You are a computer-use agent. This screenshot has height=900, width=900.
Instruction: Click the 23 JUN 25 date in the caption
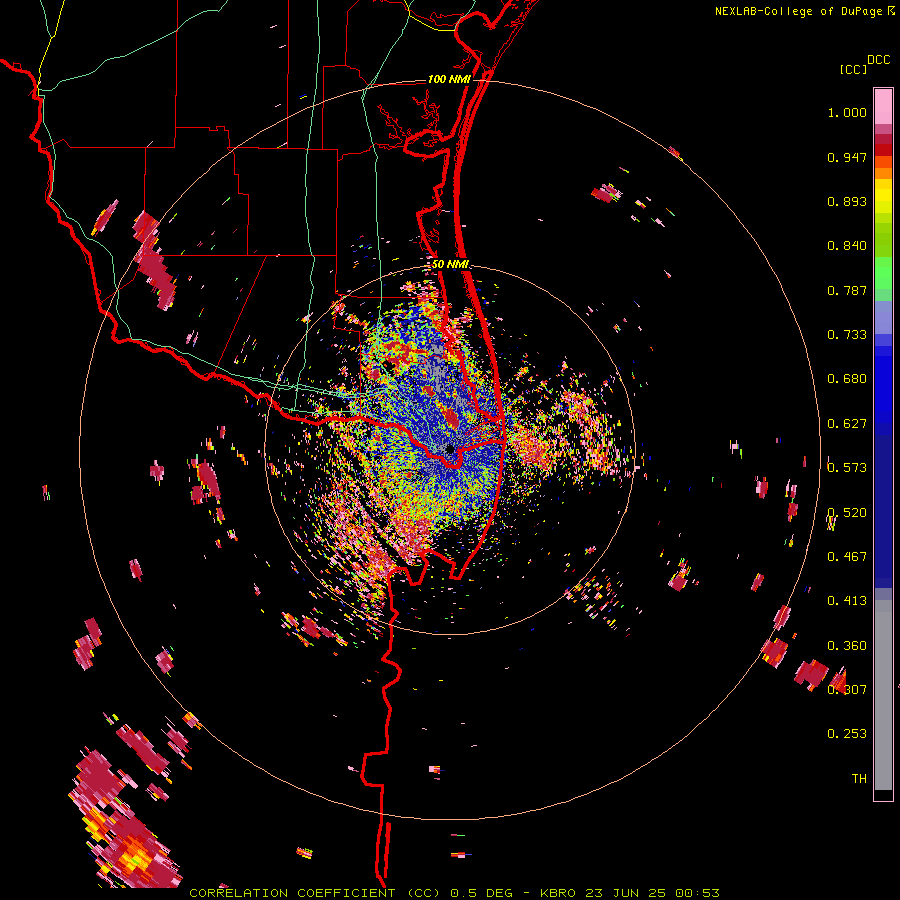(x=627, y=893)
